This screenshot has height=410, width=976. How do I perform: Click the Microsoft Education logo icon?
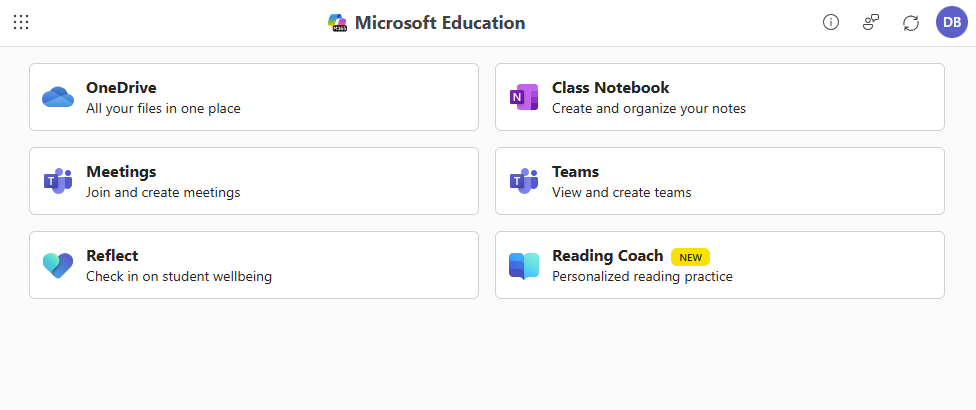[338, 23]
